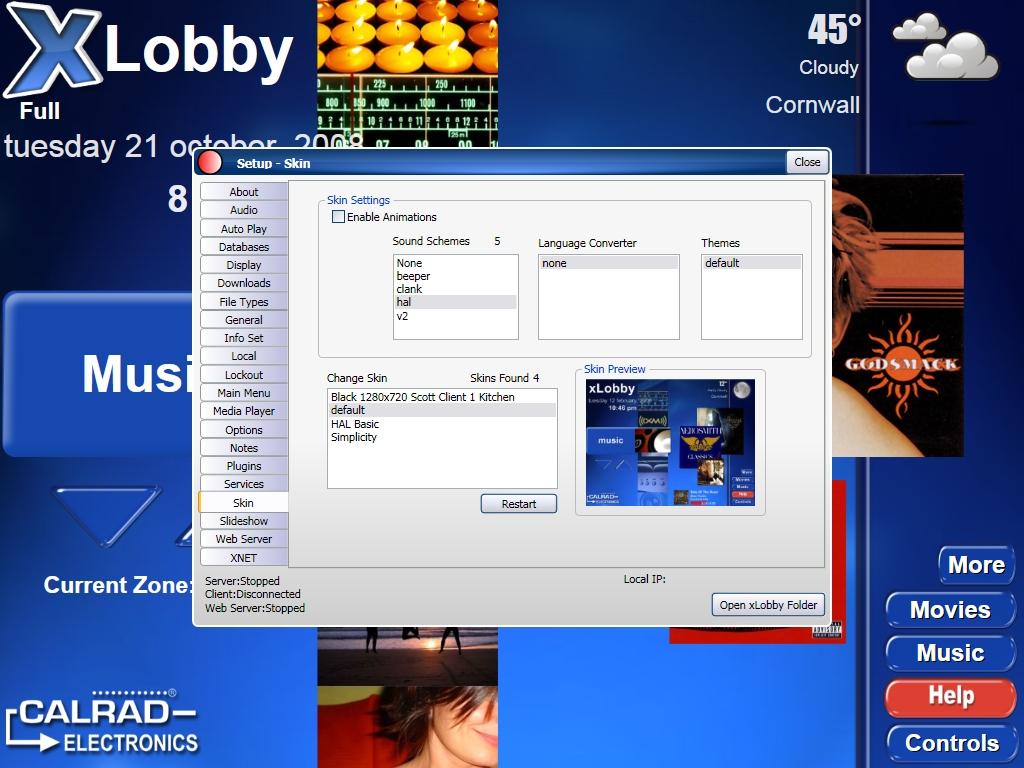
Task: Click Open xLobby Folder button
Action: point(768,605)
